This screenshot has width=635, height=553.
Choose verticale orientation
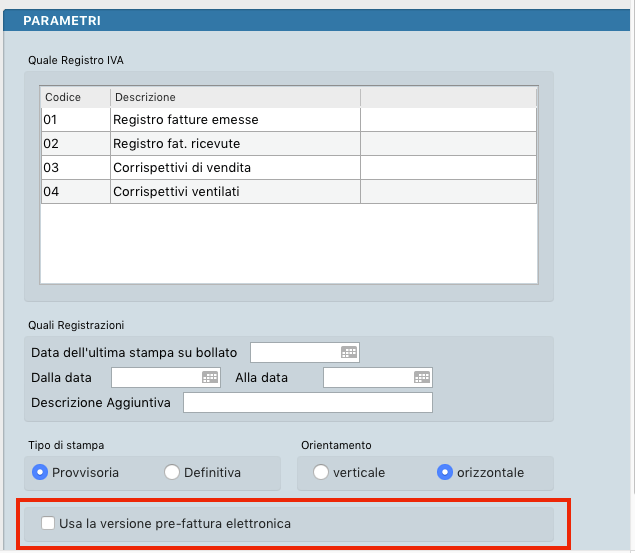tap(321, 472)
